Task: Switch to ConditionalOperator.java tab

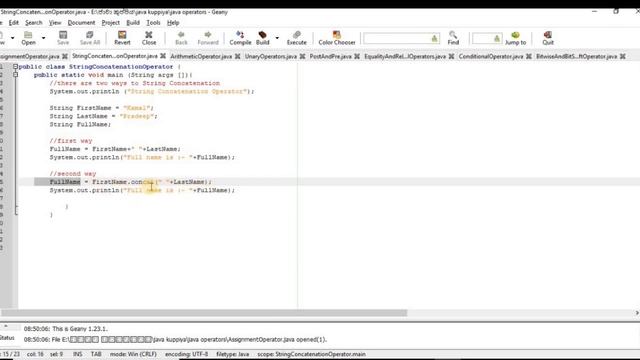Action: [491, 56]
